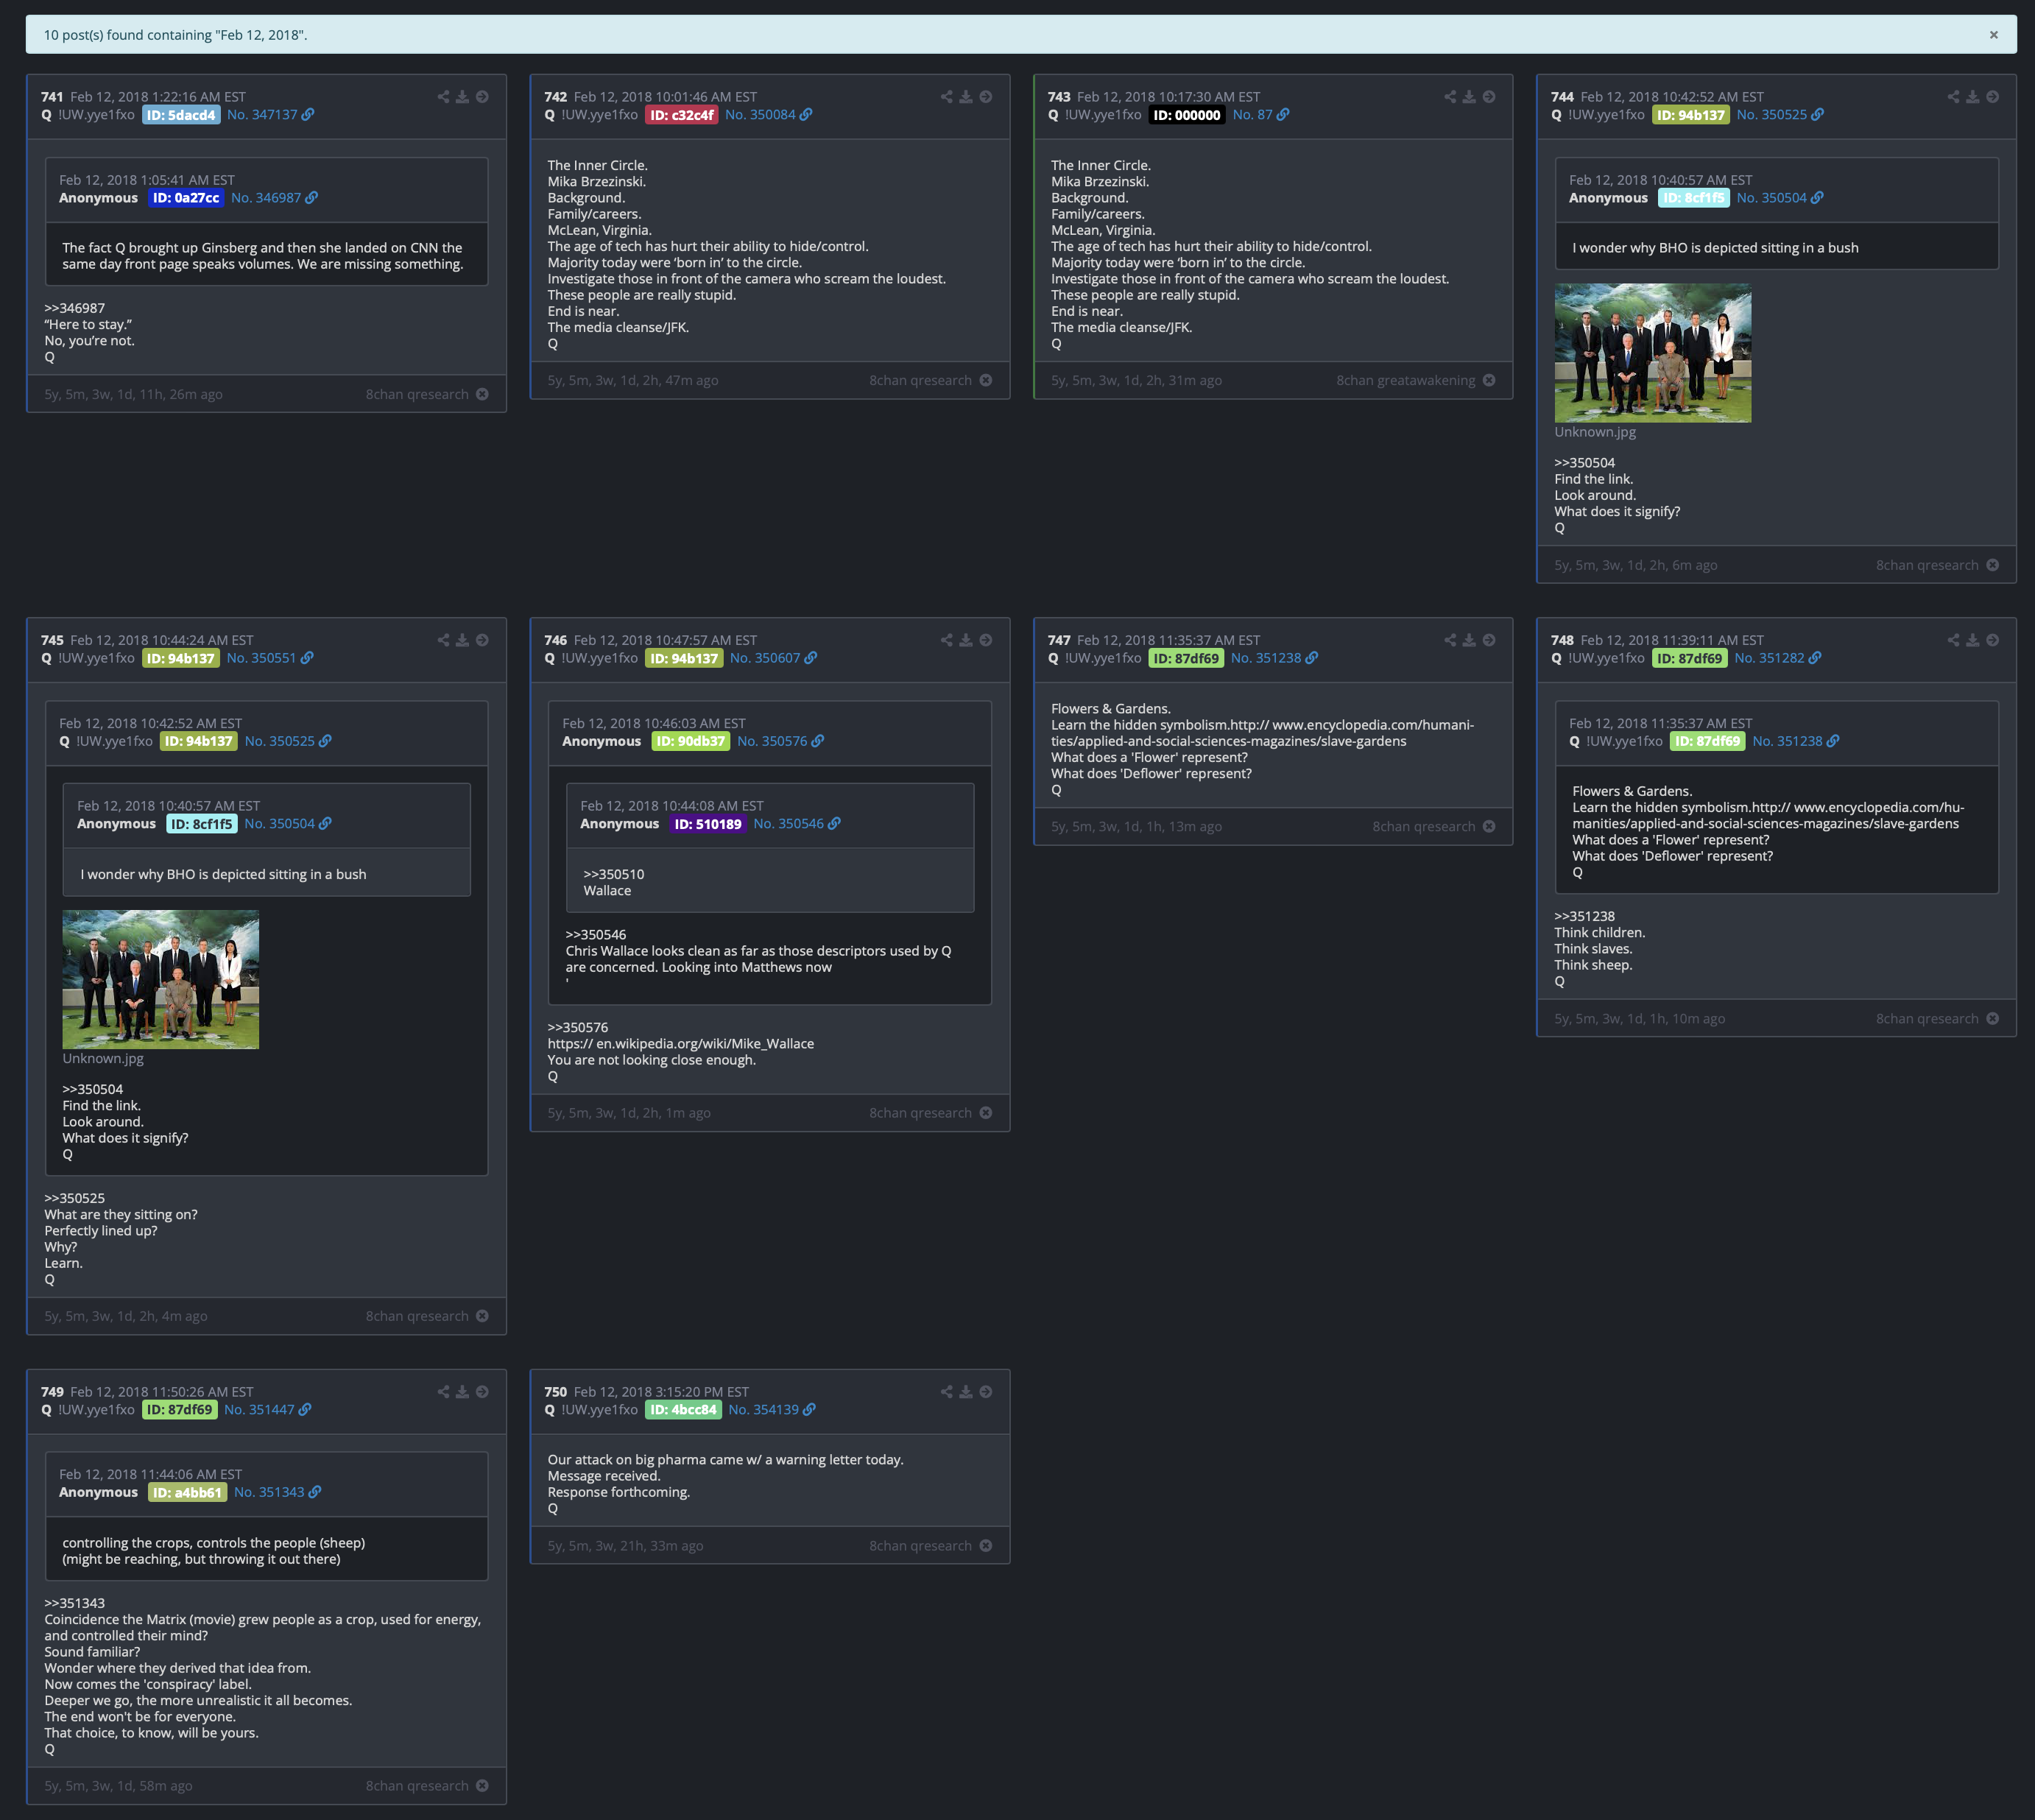The width and height of the screenshot is (2035, 1820).
Task: Click black ID badge 000000
Action: click(1187, 115)
